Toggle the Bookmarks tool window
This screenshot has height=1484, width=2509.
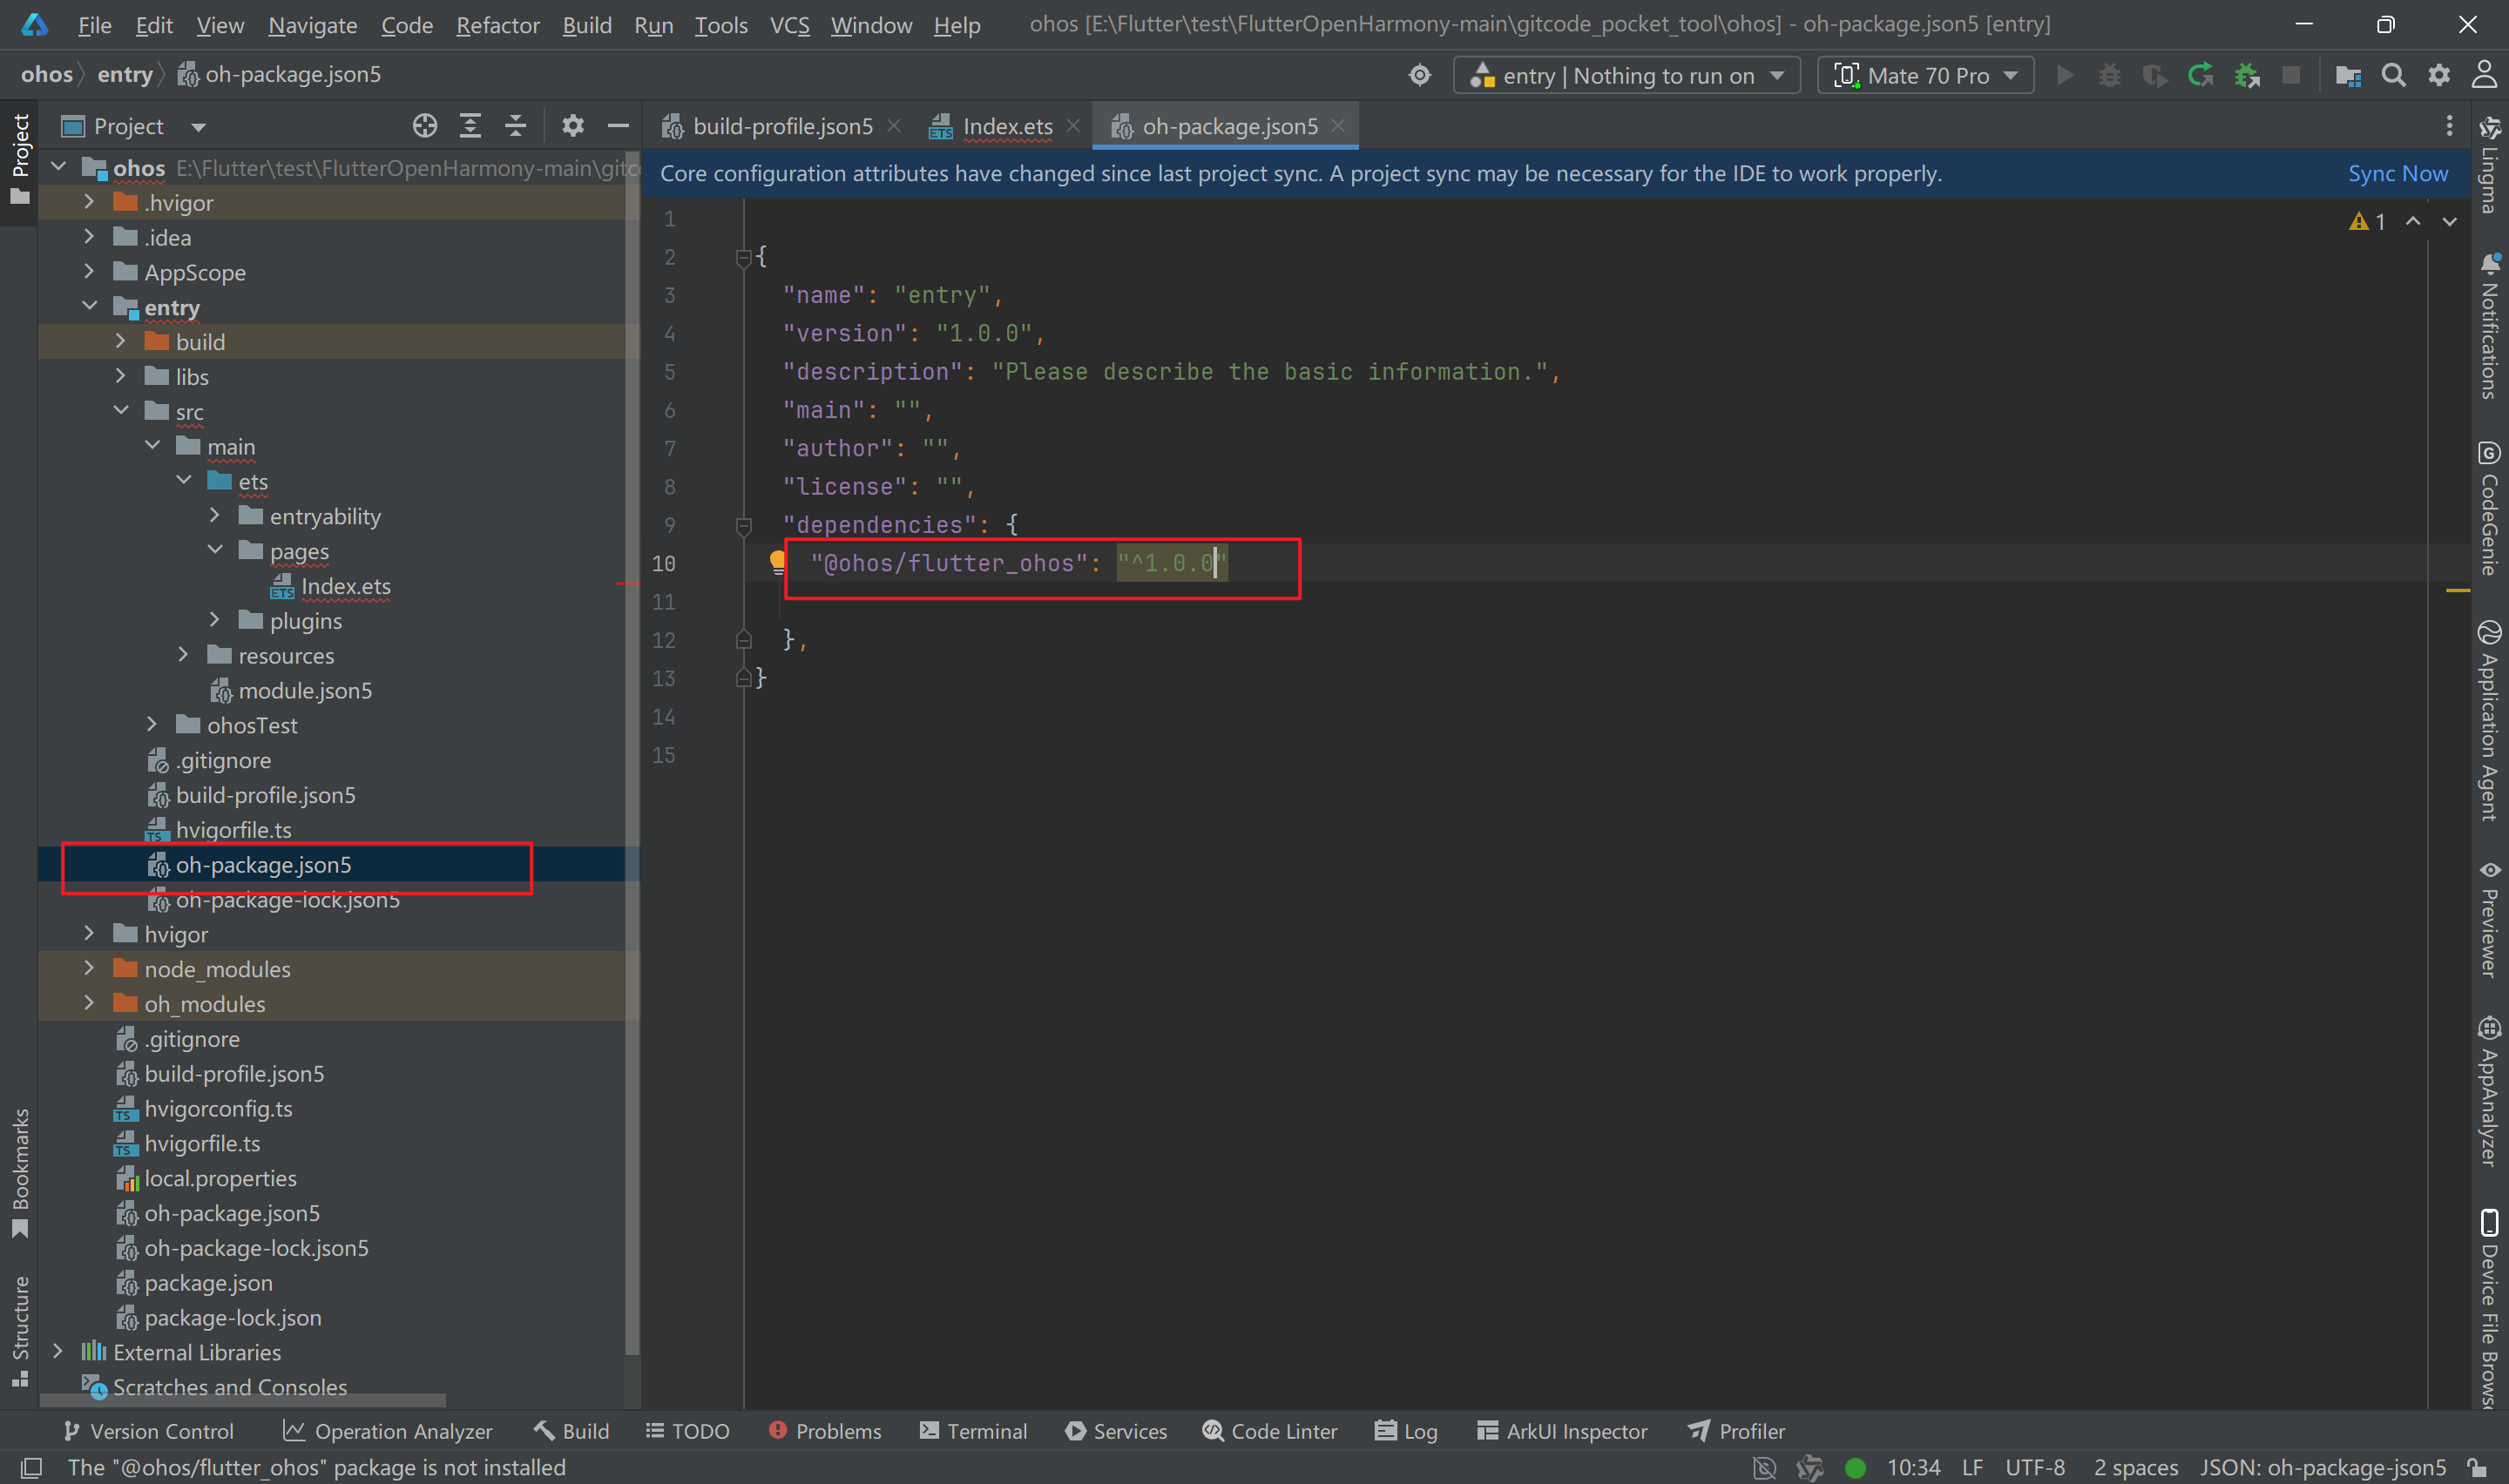pyautogui.click(x=20, y=1170)
